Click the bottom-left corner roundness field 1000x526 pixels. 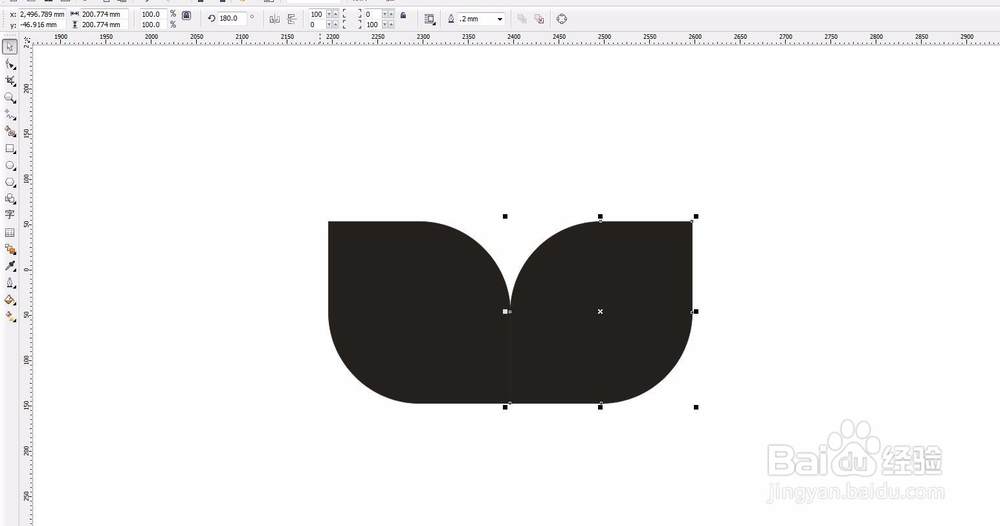coord(317,24)
